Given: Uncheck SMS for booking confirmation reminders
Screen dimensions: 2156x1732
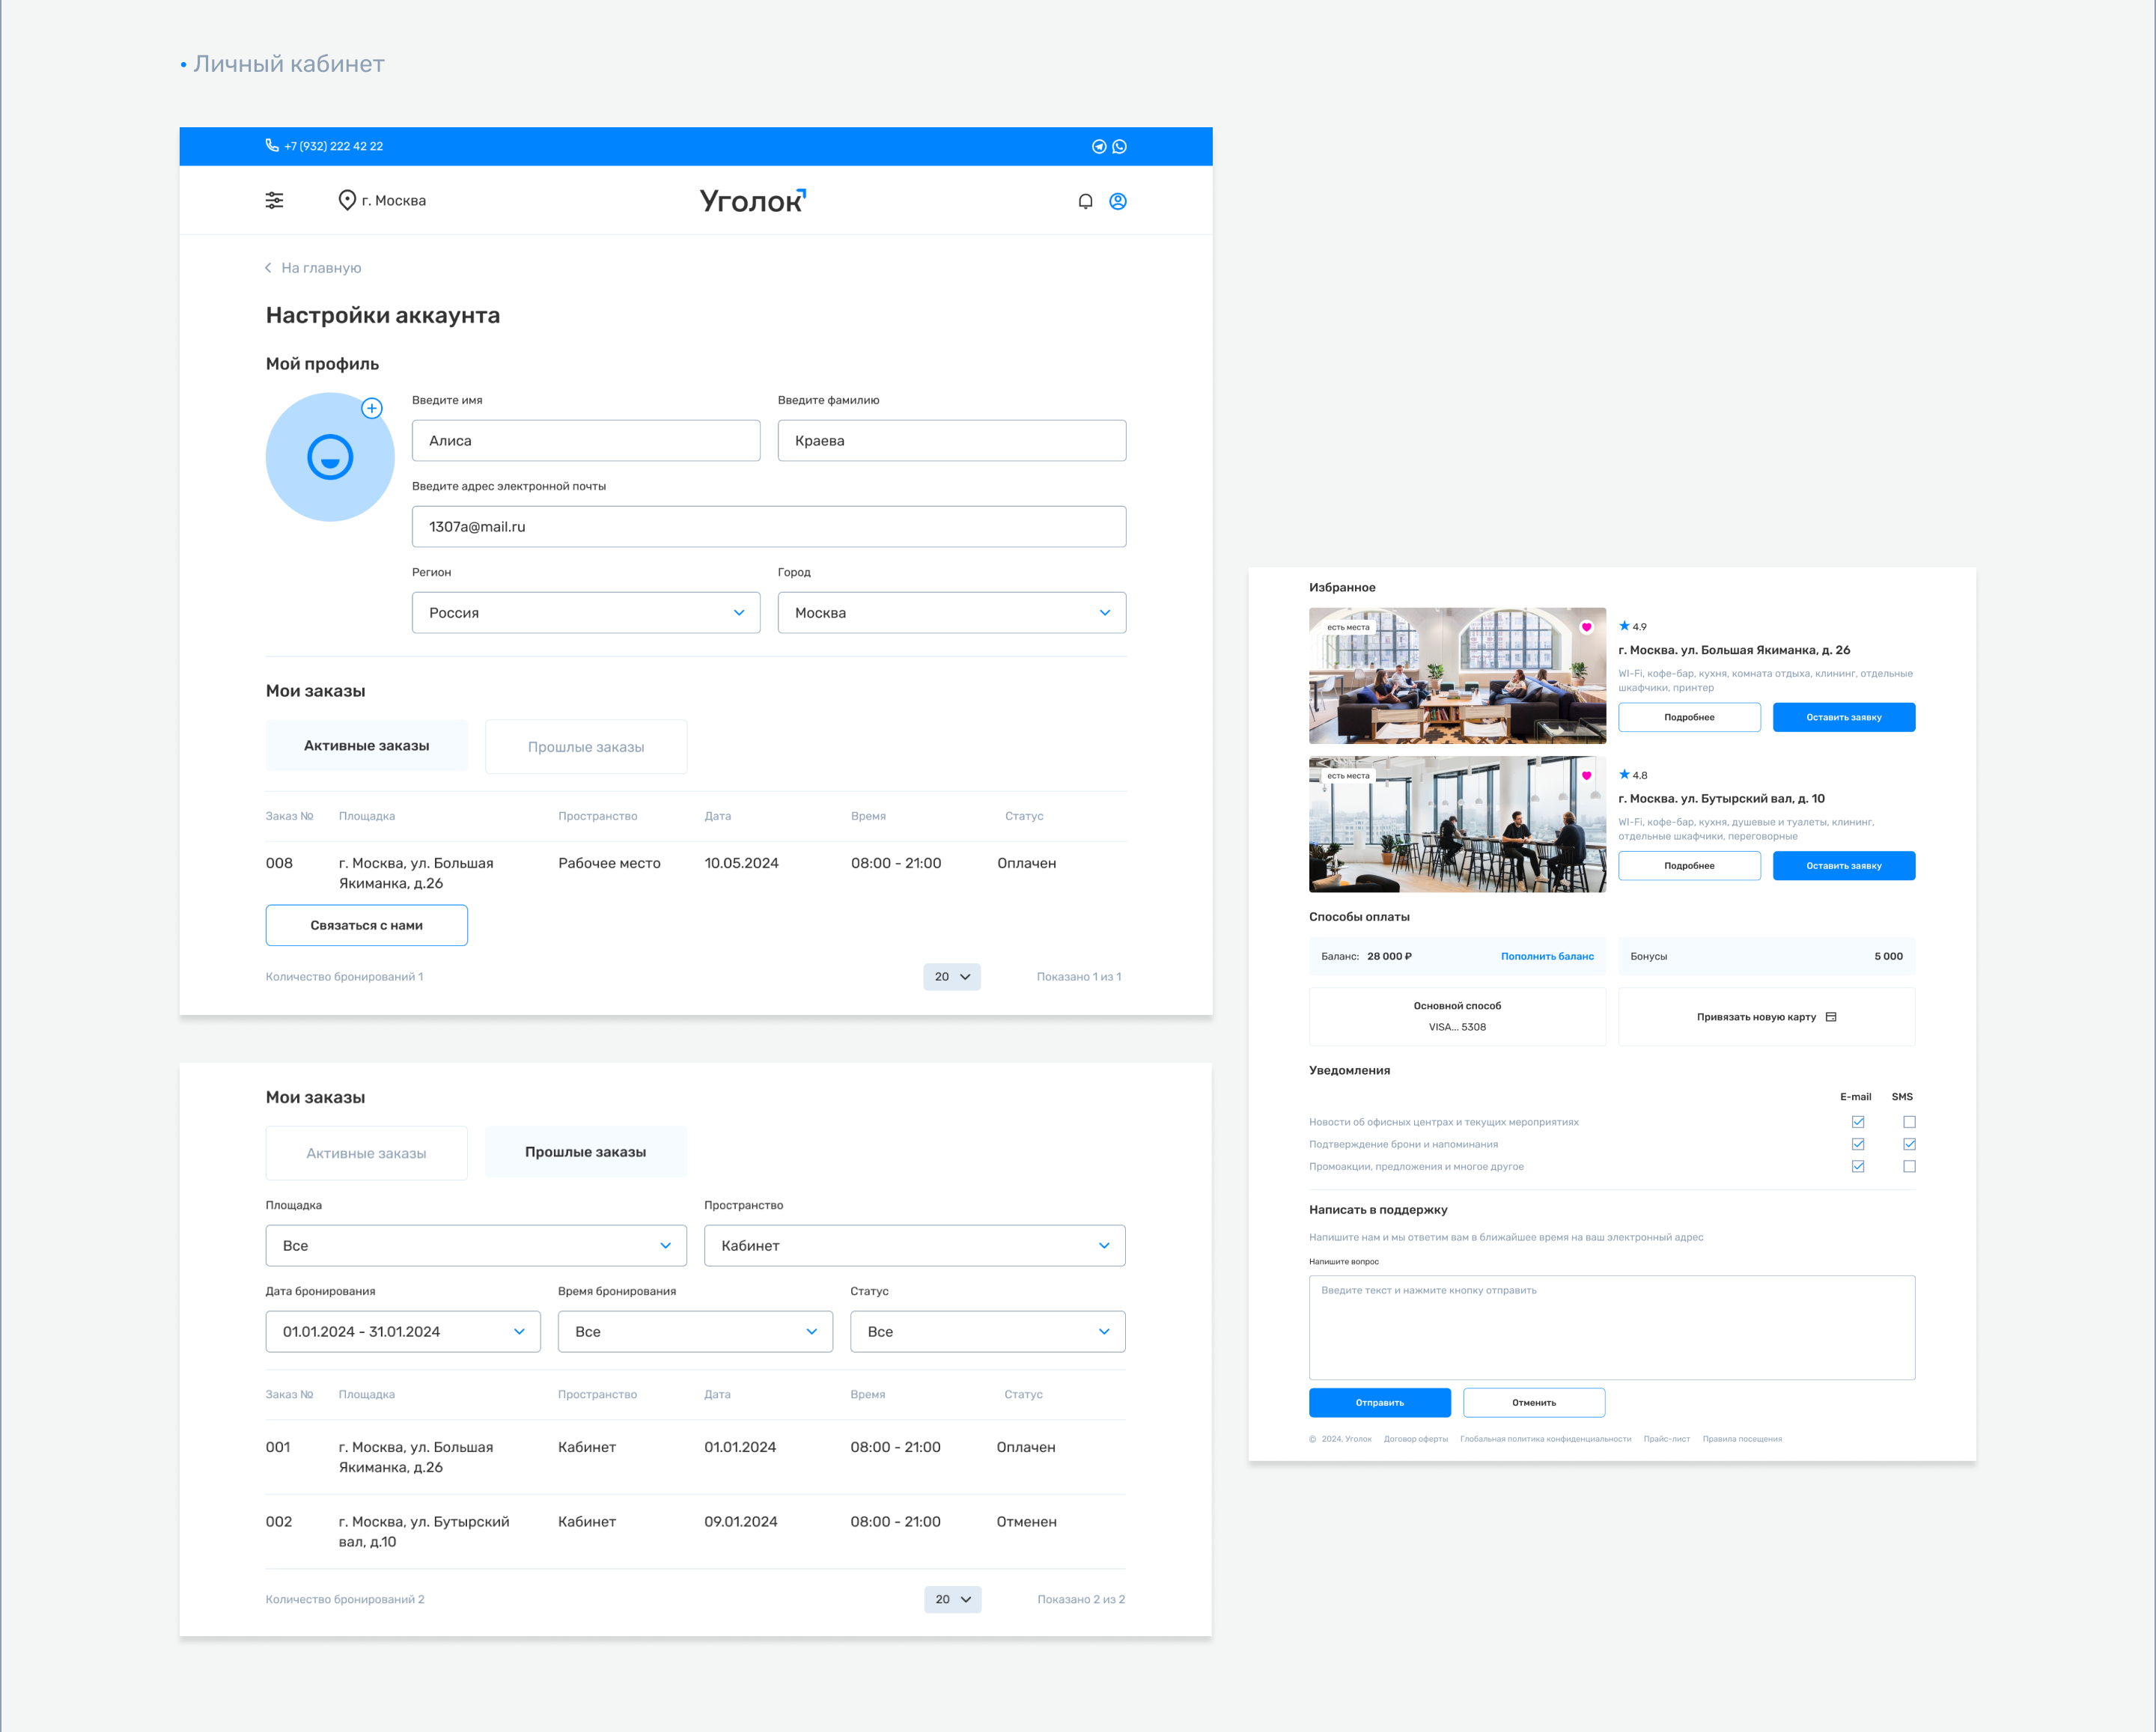Looking at the screenshot, I should [x=1909, y=1144].
